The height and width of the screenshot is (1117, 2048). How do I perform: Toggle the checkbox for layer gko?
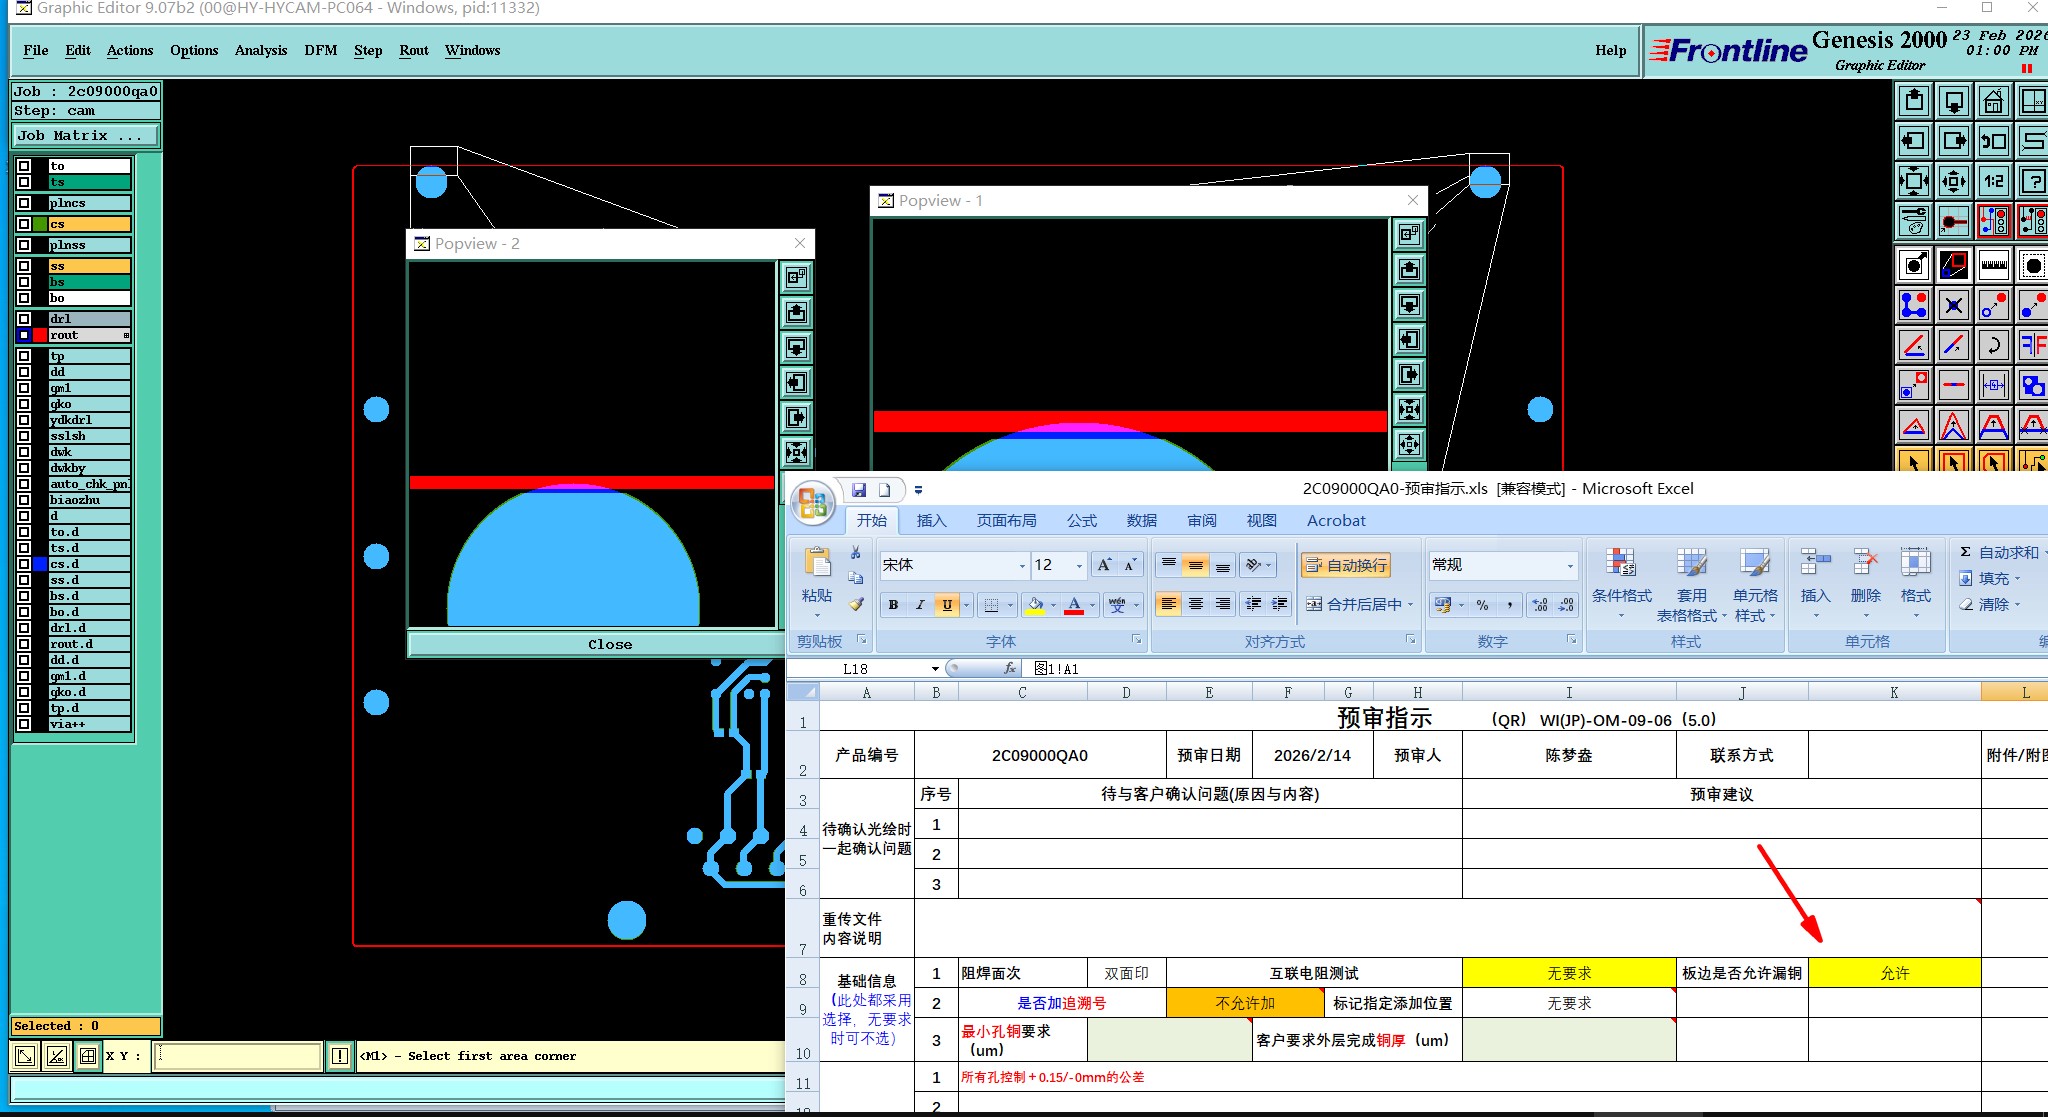[x=24, y=404]
